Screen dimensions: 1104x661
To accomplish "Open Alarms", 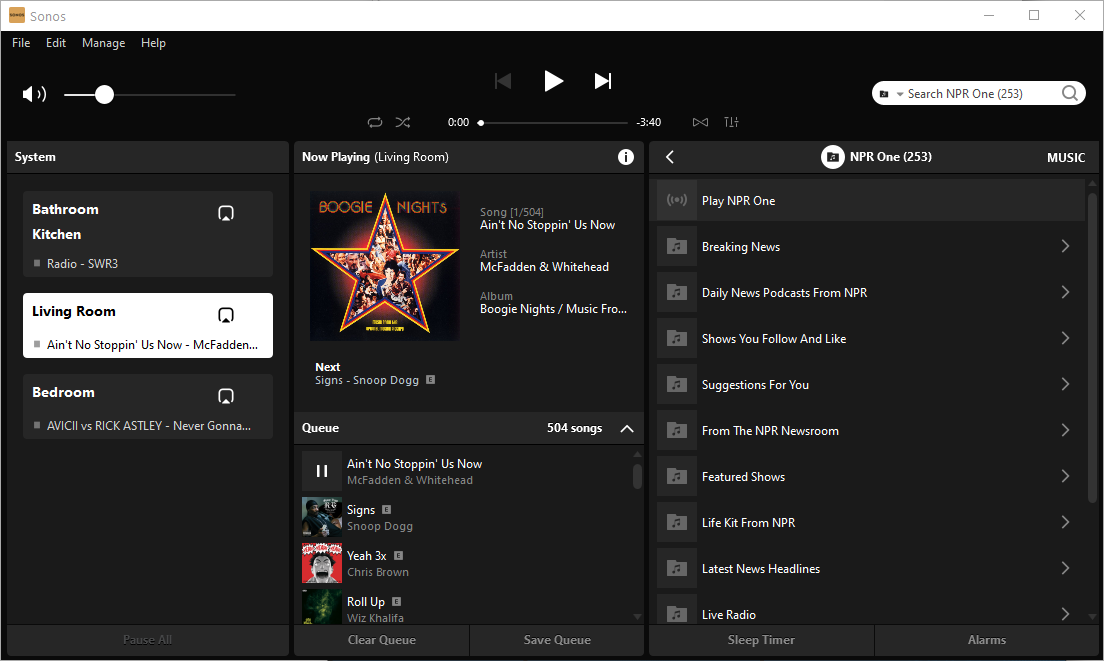I will [986, 640].
